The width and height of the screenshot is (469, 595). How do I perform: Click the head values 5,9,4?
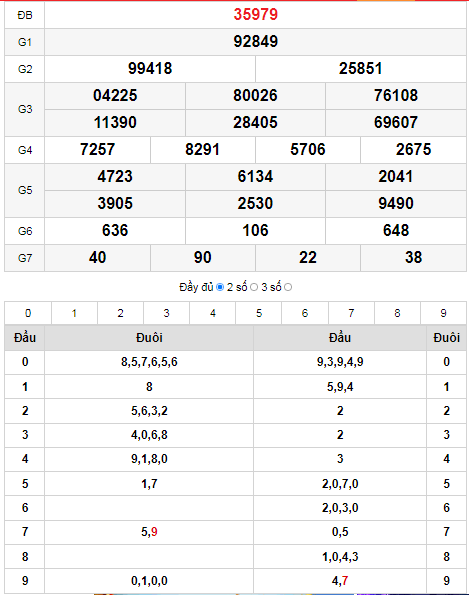tap(340, 387)
